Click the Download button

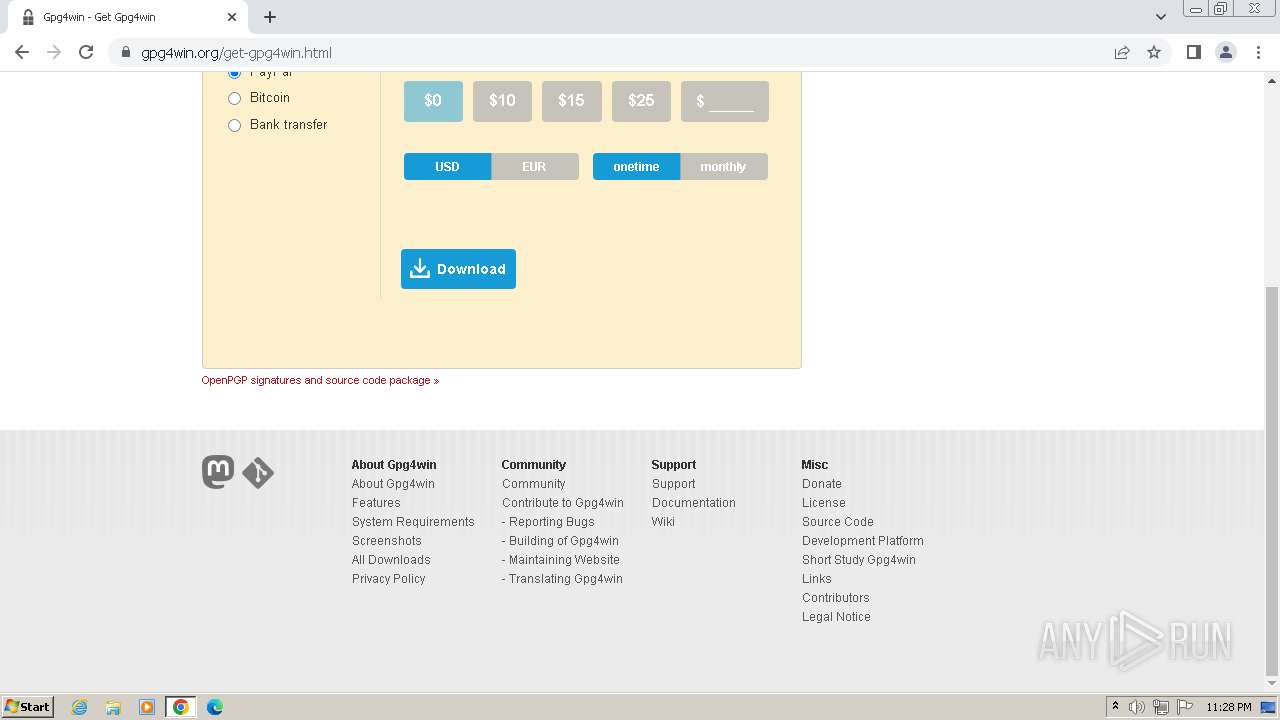(458, 269)
